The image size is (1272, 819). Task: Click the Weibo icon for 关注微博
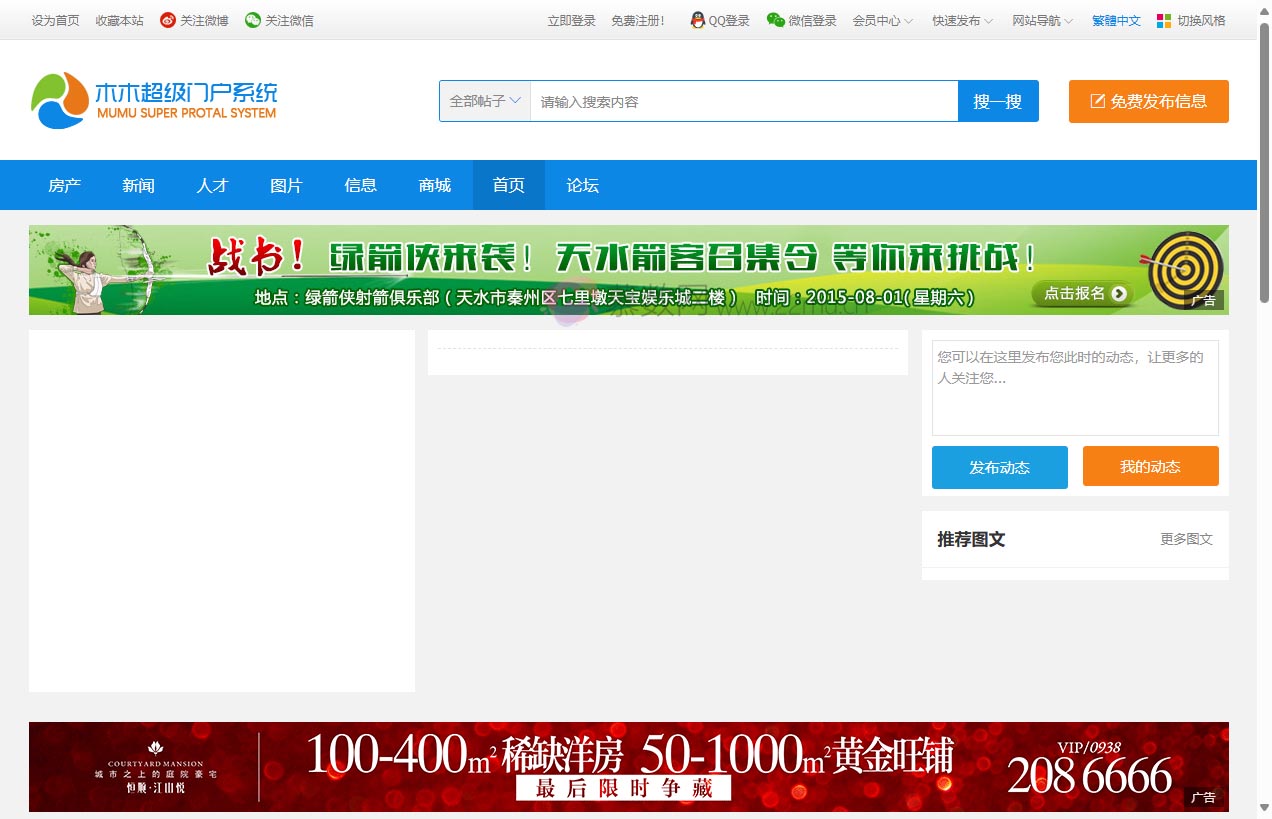[x=168, y=20]
